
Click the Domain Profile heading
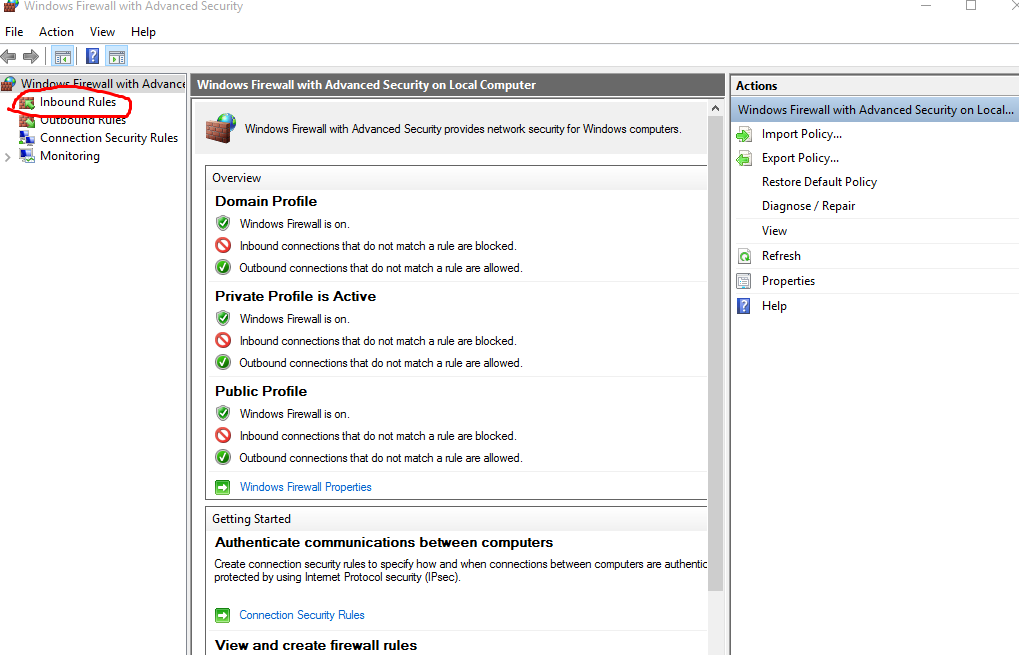pos(266,201)
